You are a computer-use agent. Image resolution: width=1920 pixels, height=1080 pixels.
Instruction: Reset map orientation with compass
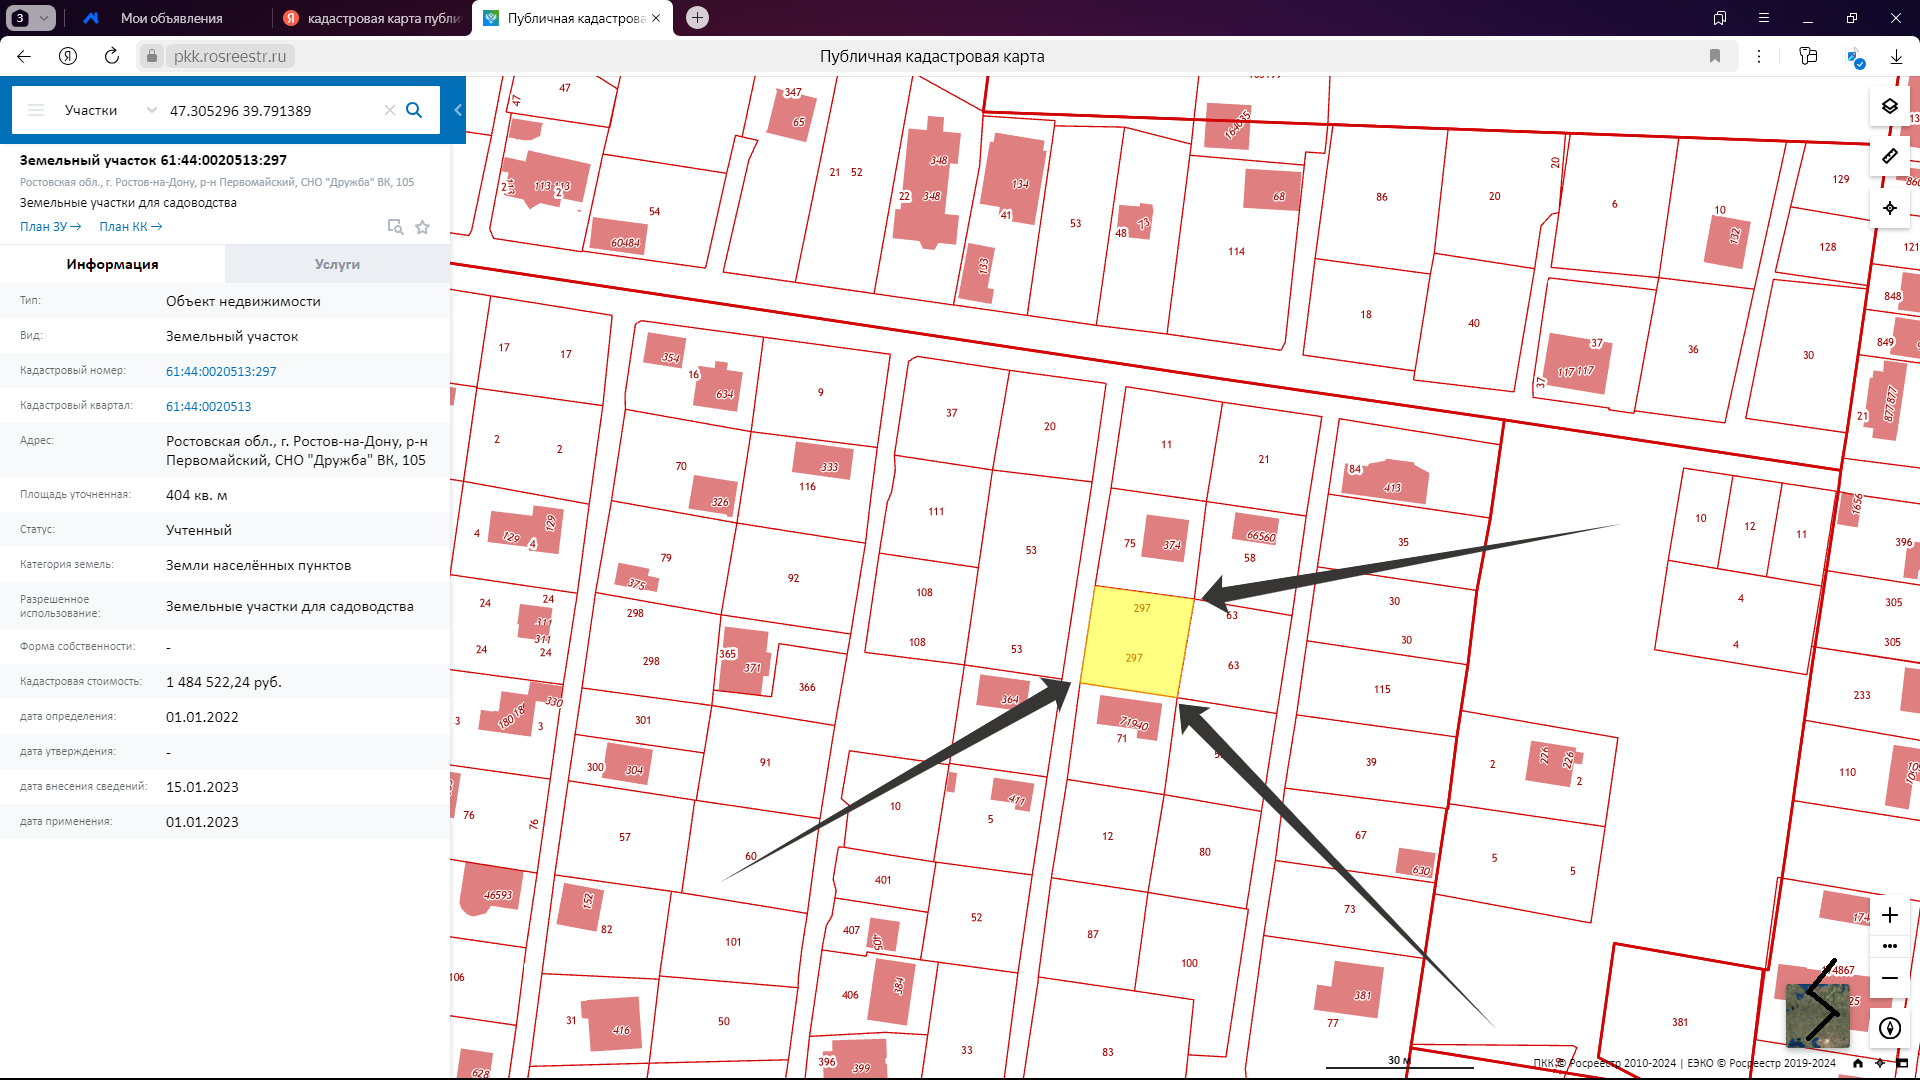1889,1028
